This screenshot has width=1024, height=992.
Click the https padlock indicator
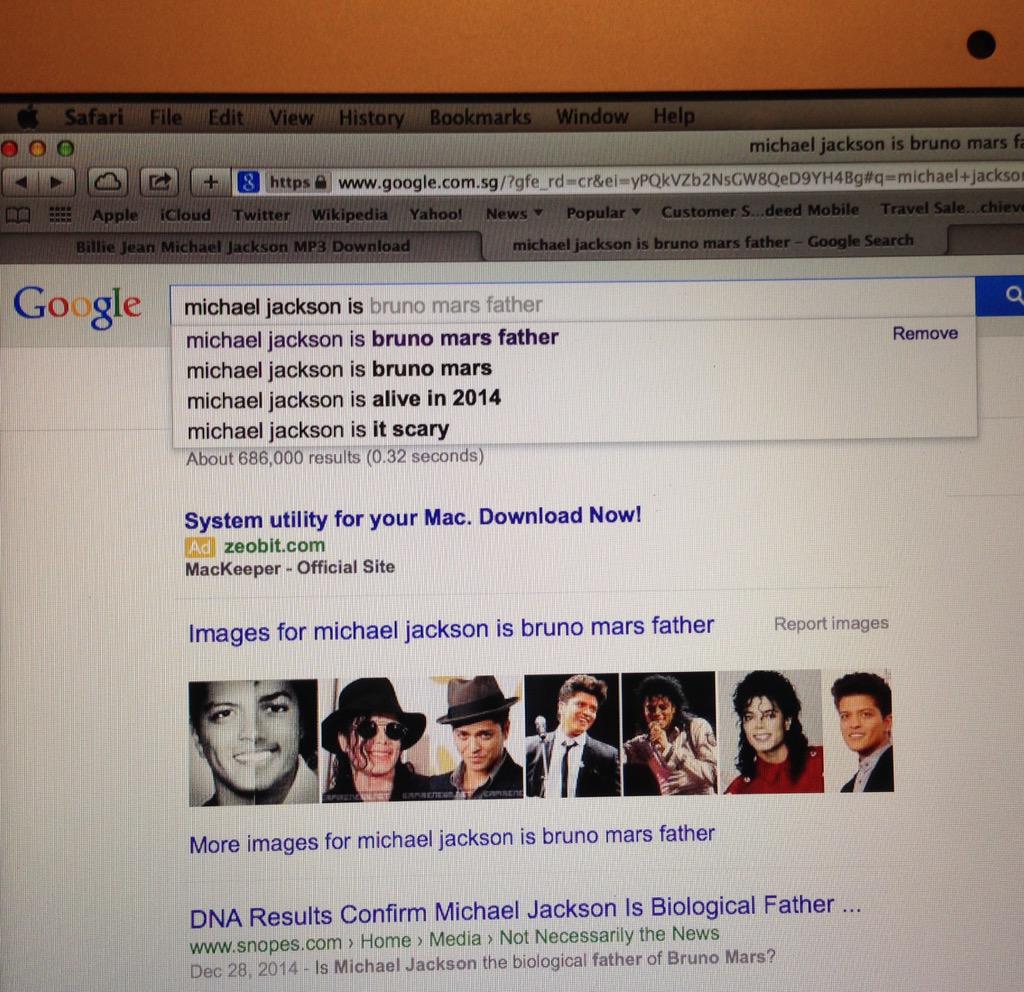[x=298, y=182]
